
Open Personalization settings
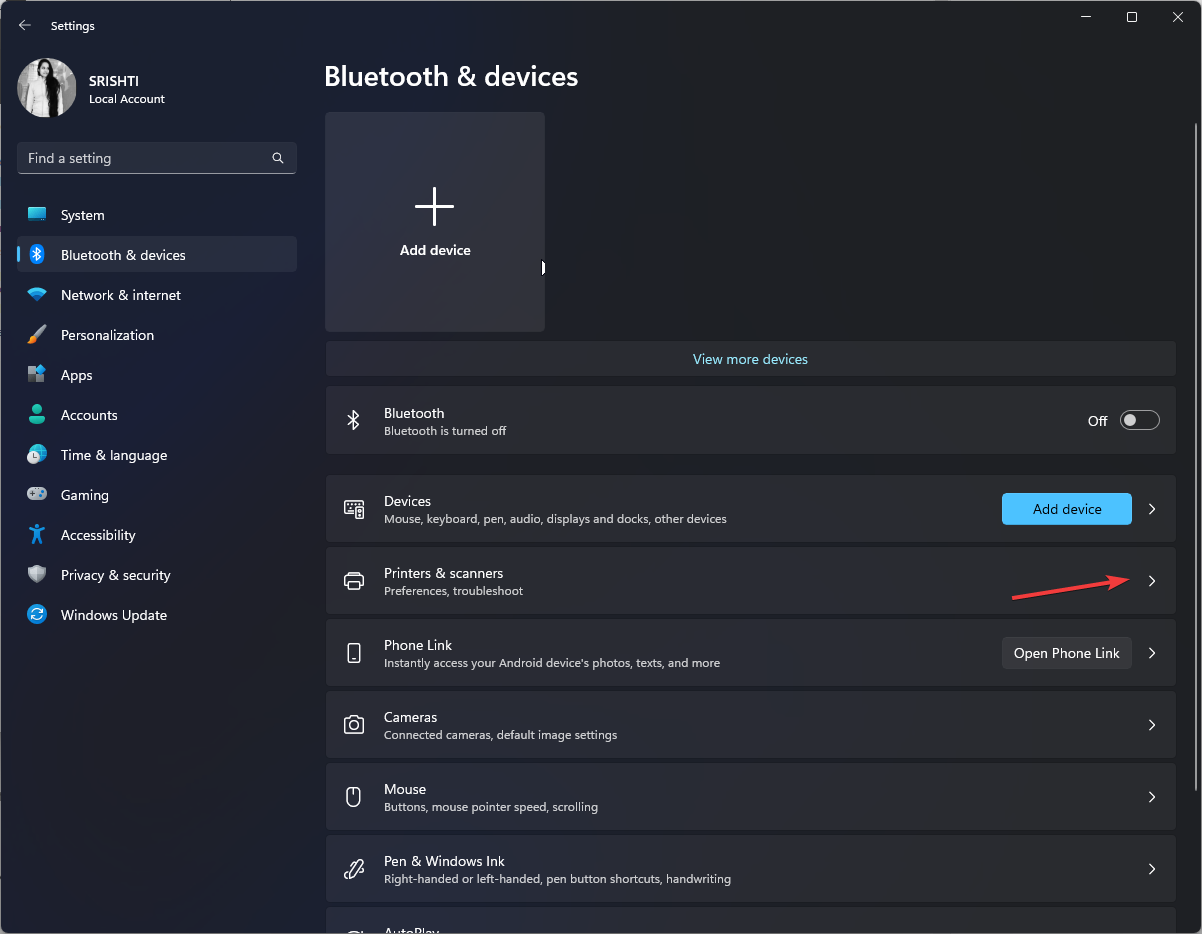(157, 335)
